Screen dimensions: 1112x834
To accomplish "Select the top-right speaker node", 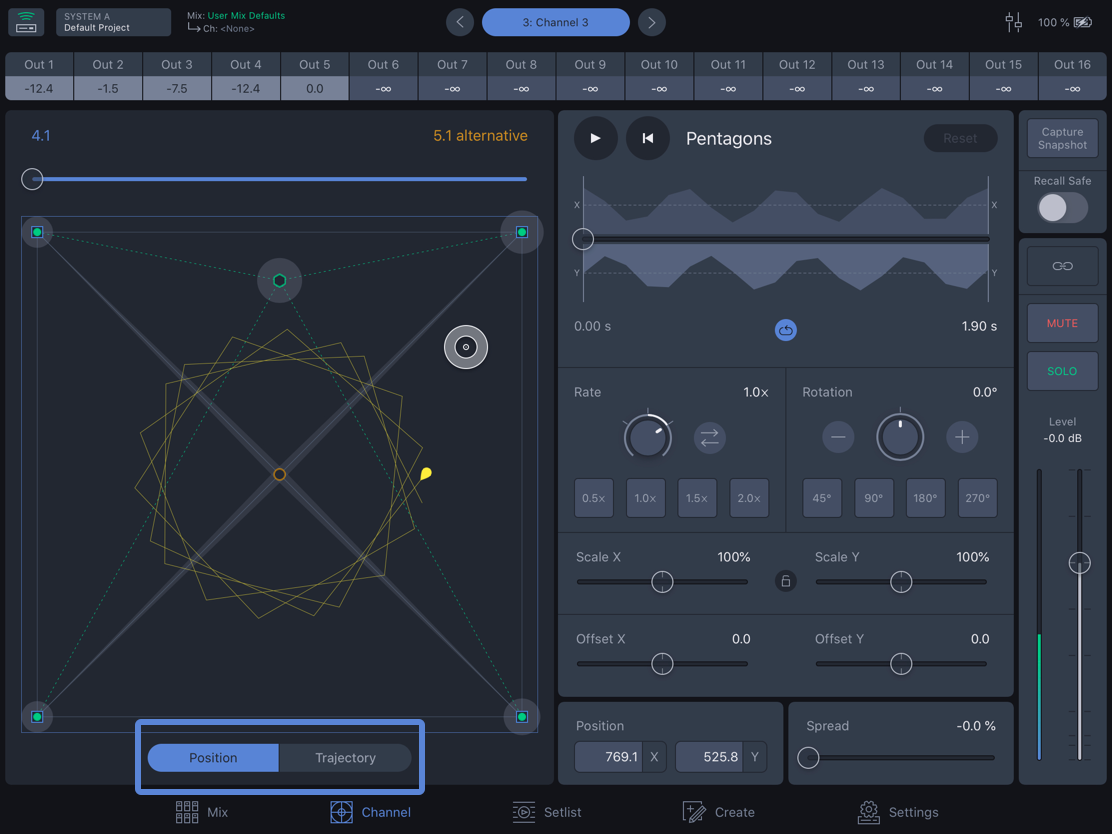I will (522, 232).
